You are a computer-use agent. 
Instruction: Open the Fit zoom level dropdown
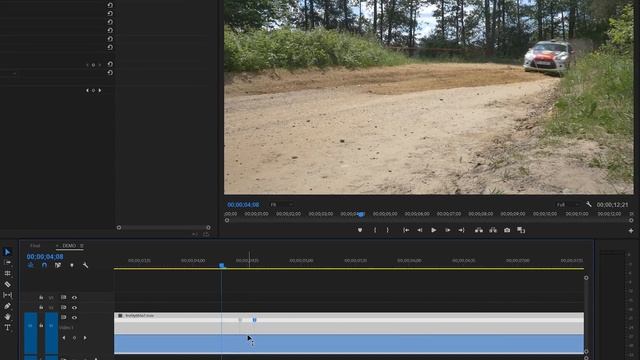click(x=282, y=204)
